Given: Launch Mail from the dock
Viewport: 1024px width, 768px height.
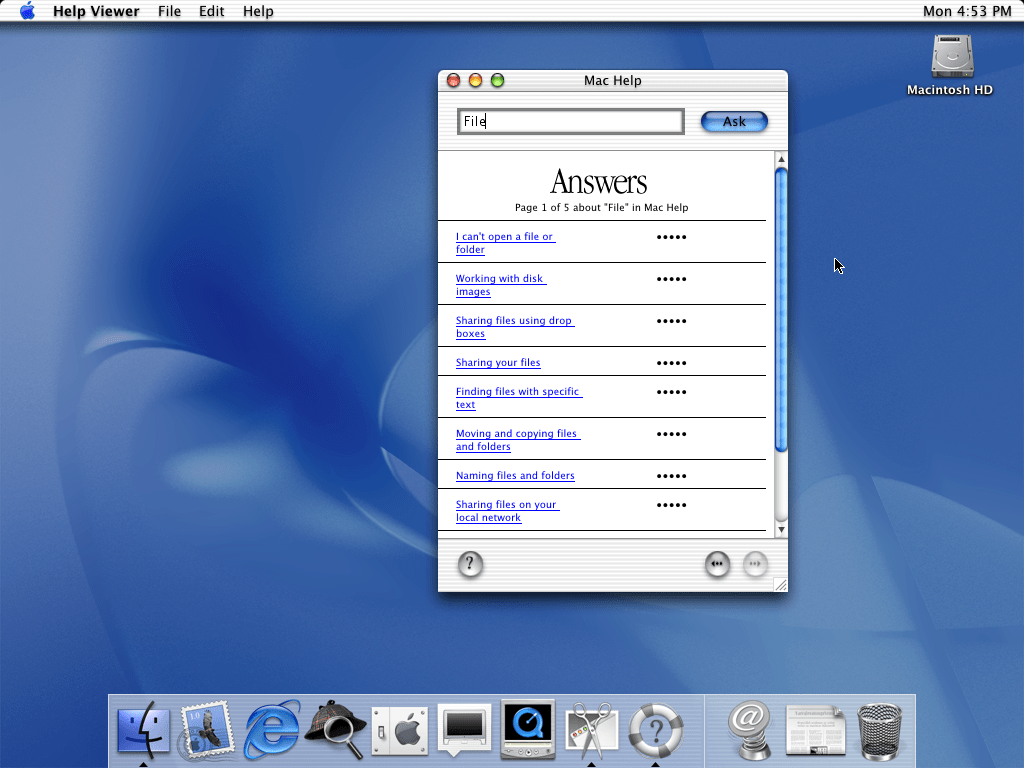Looking at the screenshot, I should coord(207,729).
